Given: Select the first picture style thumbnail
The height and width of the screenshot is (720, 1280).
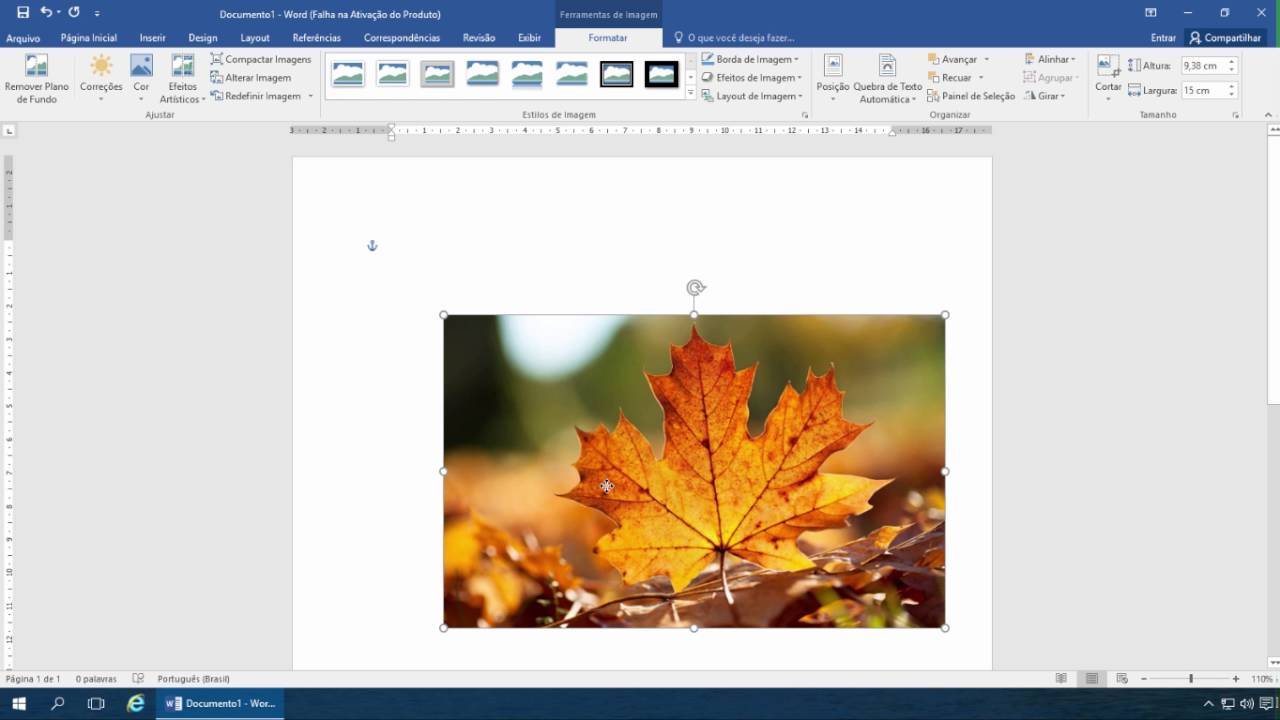Looking at the screenshot, I should pos(348,74).
